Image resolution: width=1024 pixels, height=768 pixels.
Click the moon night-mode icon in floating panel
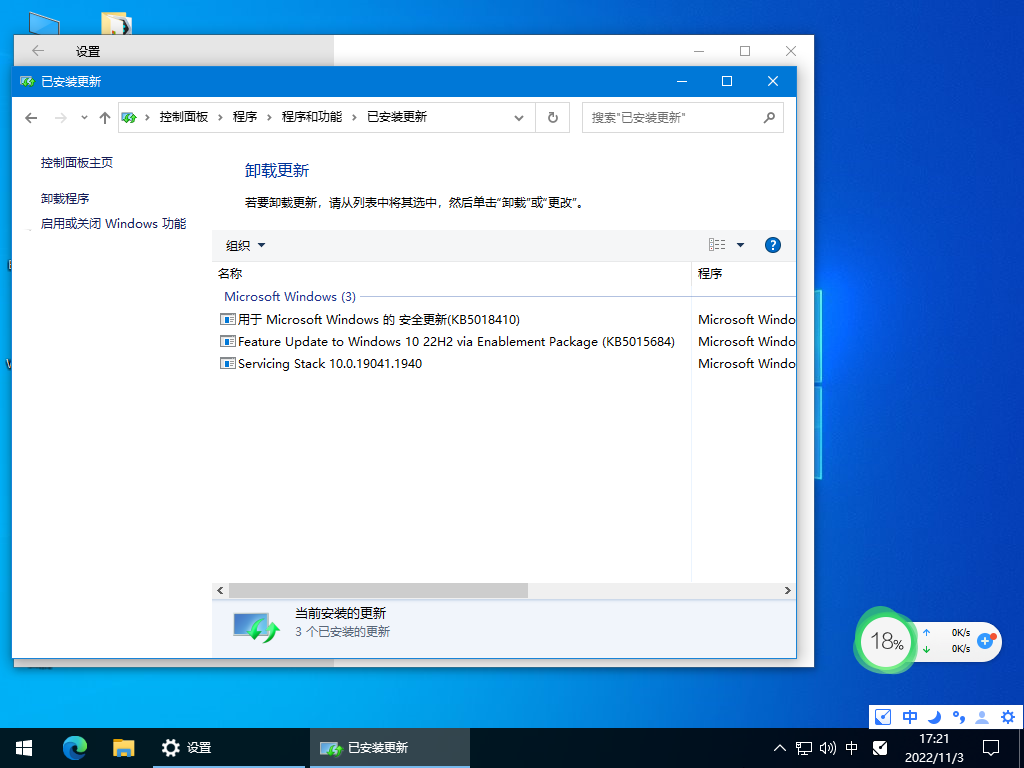coord(934,717)
